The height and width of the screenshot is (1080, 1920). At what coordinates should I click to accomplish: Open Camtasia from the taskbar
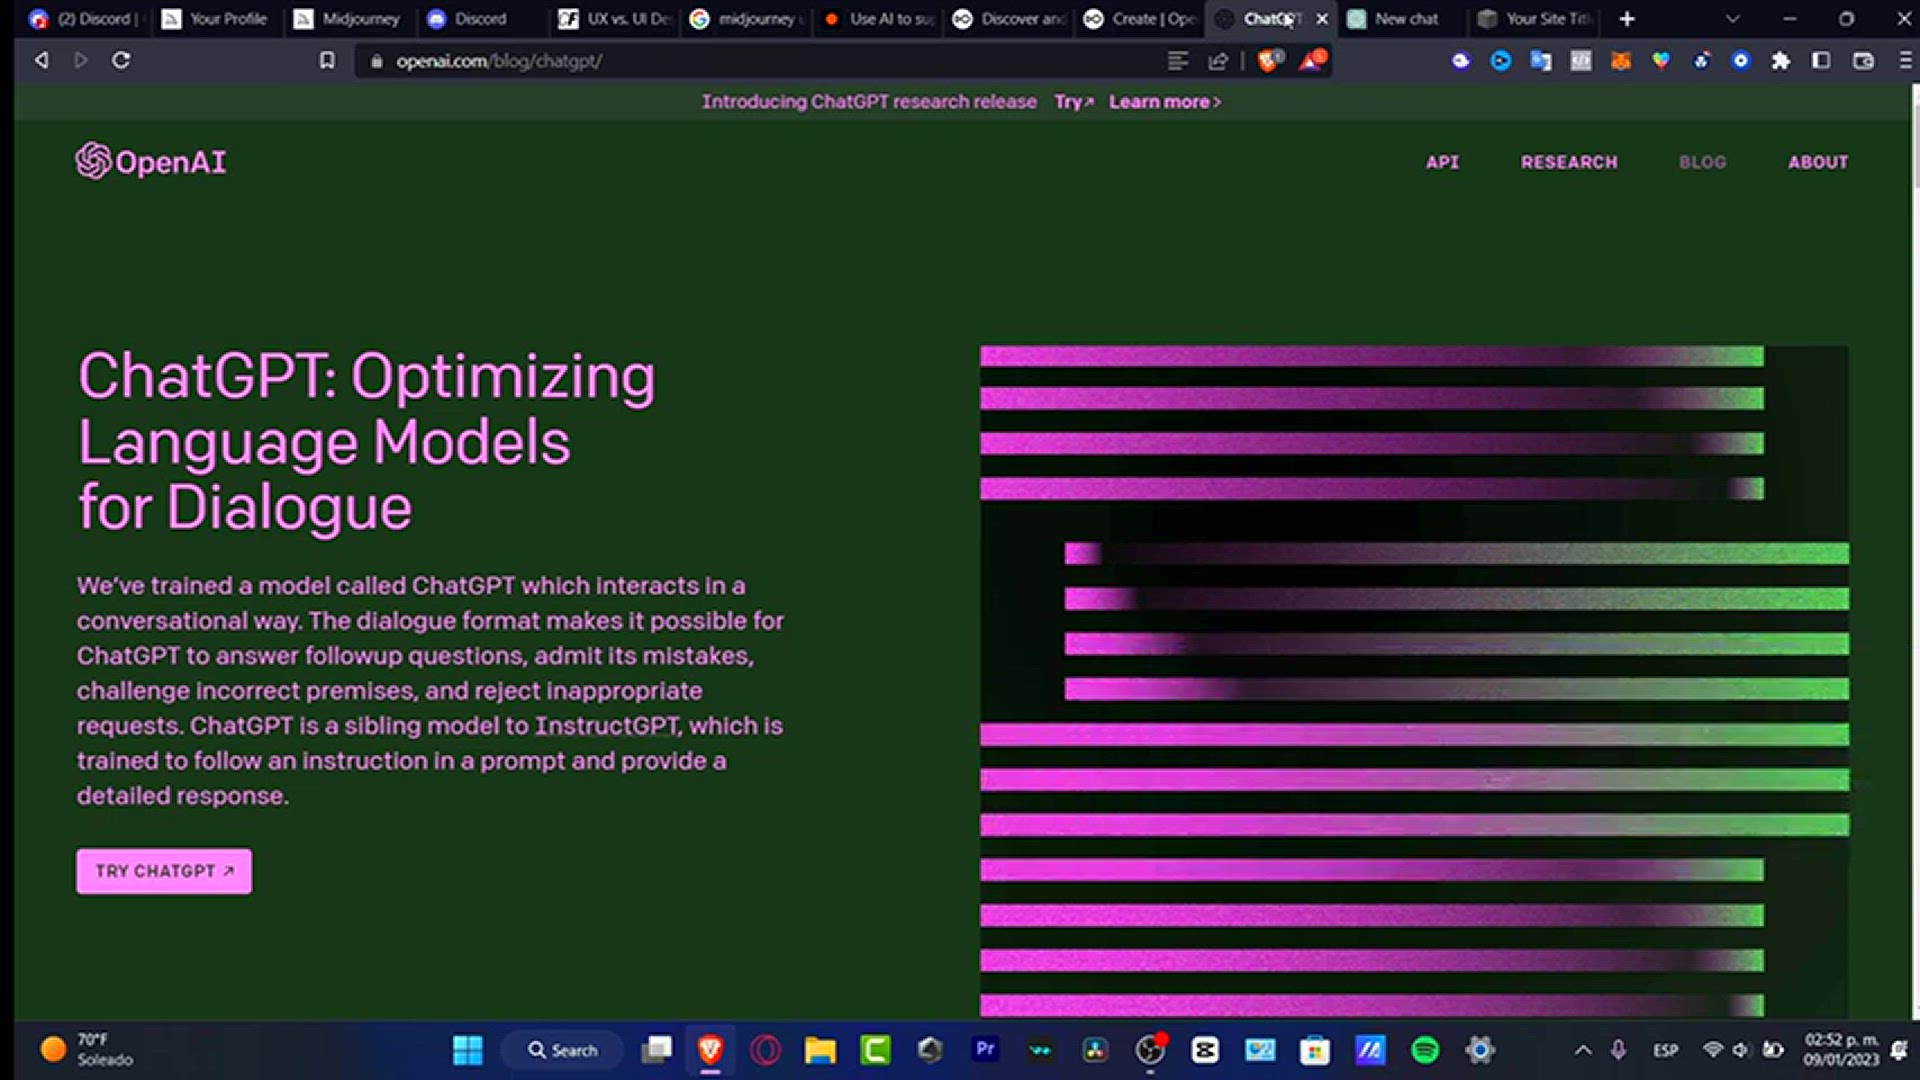pyautogui.click(x=875, y=1050)
